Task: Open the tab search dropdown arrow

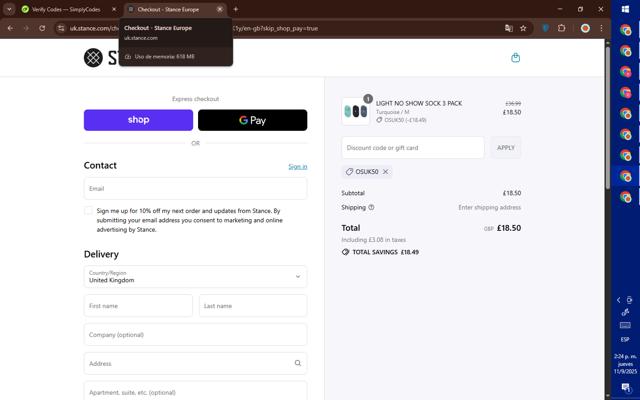Action: [x=9, y=9]
